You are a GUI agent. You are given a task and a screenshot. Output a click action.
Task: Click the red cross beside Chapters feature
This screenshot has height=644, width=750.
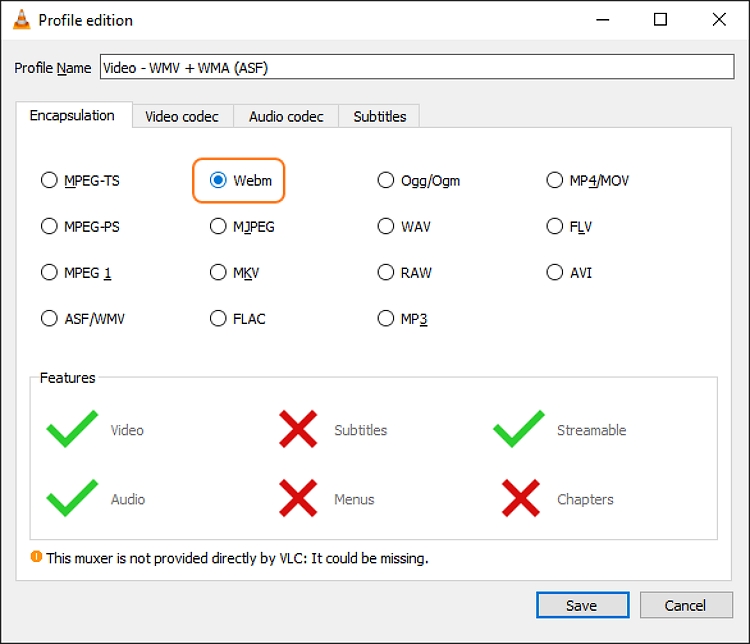pos(521,498)
